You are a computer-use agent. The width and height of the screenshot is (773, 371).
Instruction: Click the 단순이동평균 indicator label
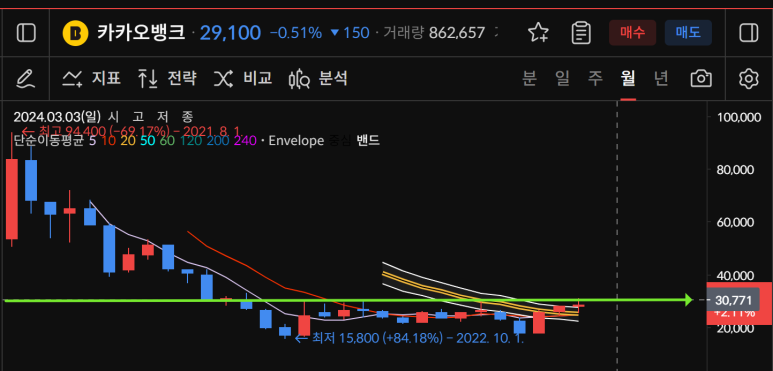(x=49, y=141)
